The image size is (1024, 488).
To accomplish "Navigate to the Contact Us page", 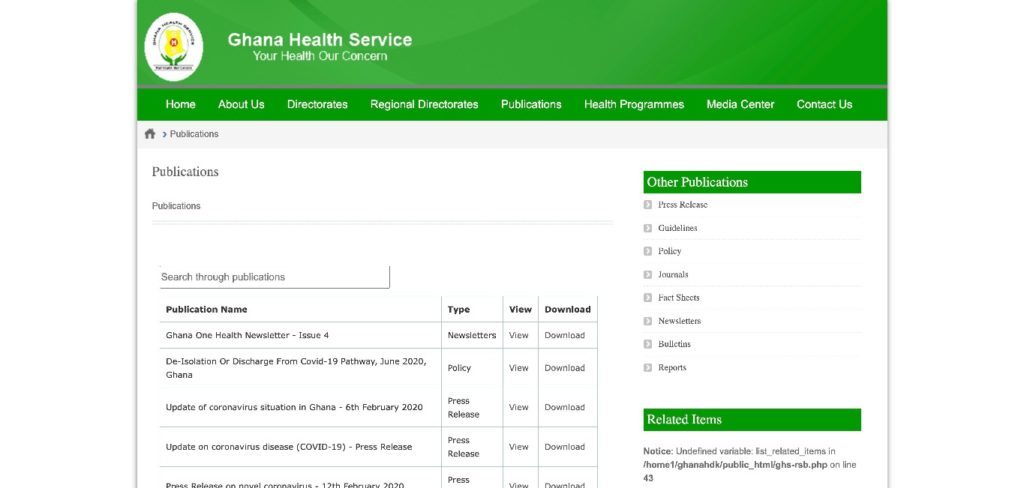I will coord(824,104).
